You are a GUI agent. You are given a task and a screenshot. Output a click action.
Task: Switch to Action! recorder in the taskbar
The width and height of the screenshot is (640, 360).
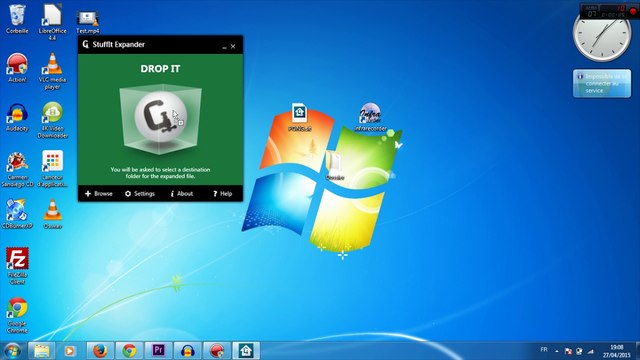pos(217,351)
